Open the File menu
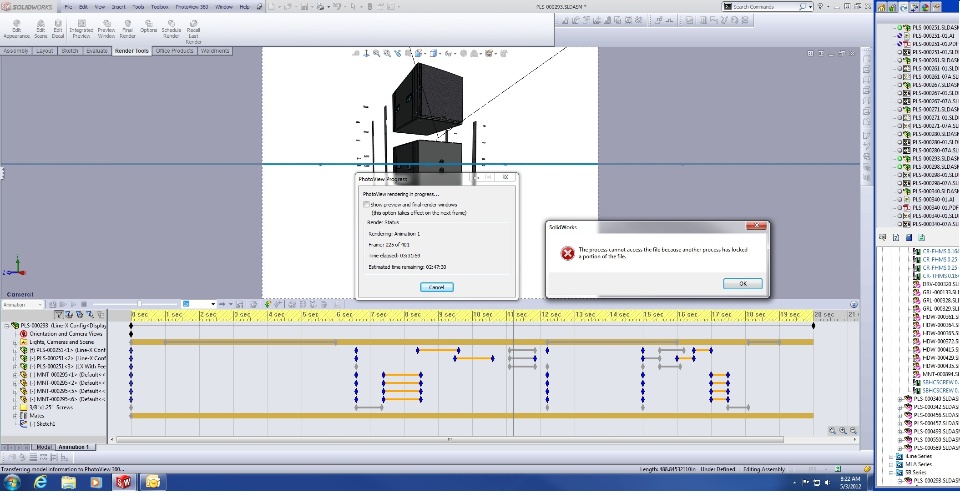 pyautogui.click(x=68, y=7)
